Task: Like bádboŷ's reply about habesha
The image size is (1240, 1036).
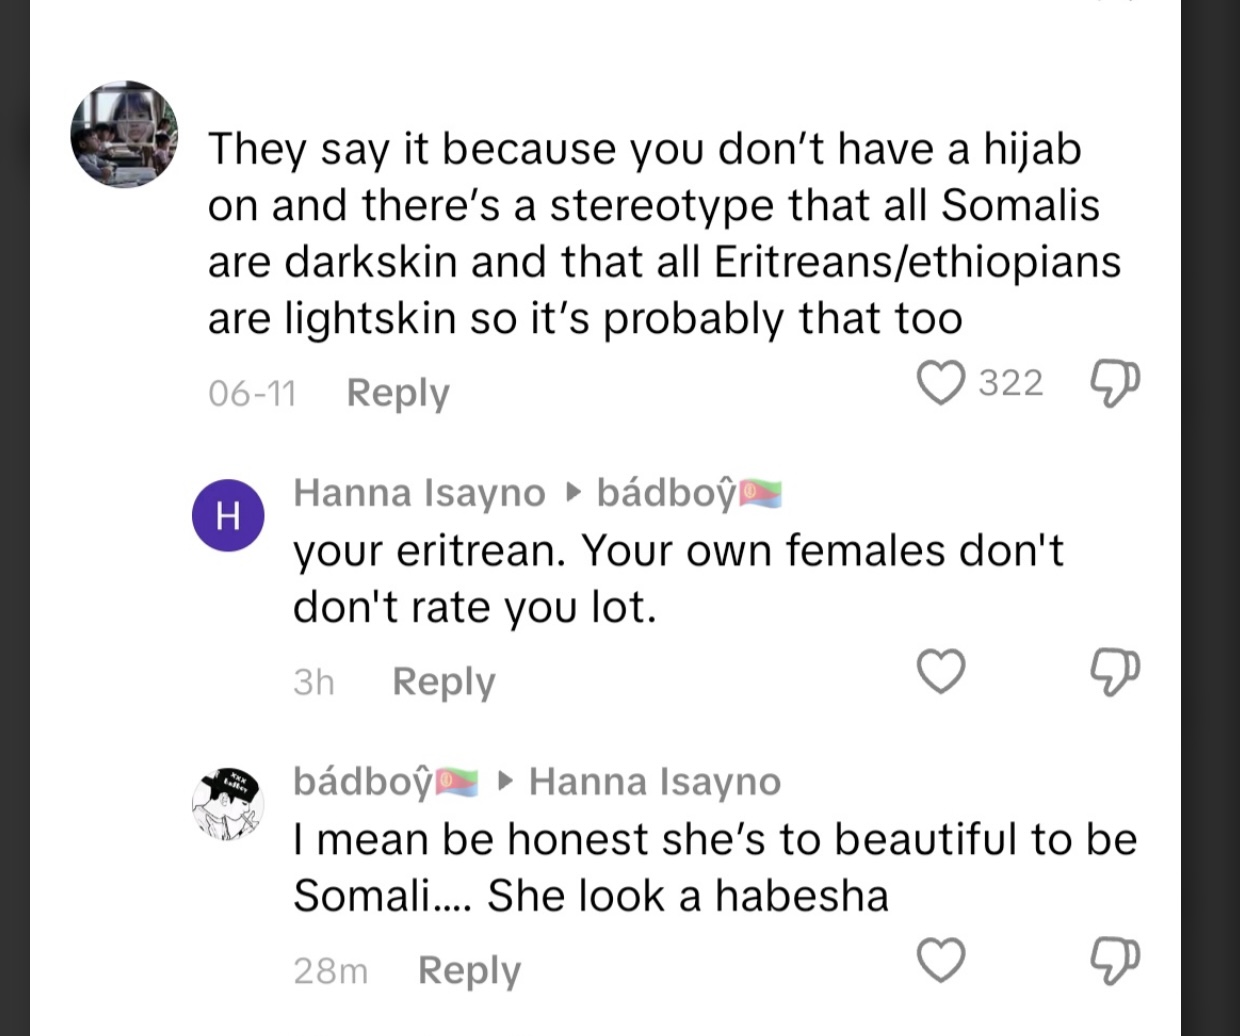Action: 941,960
